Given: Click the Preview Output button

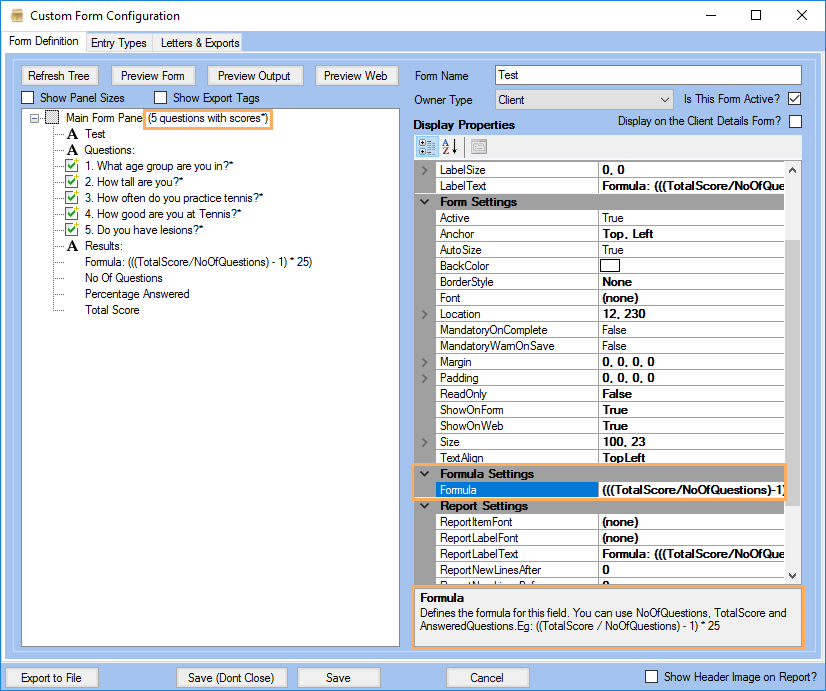Looking at the screenshot, I should pos(254,76).
